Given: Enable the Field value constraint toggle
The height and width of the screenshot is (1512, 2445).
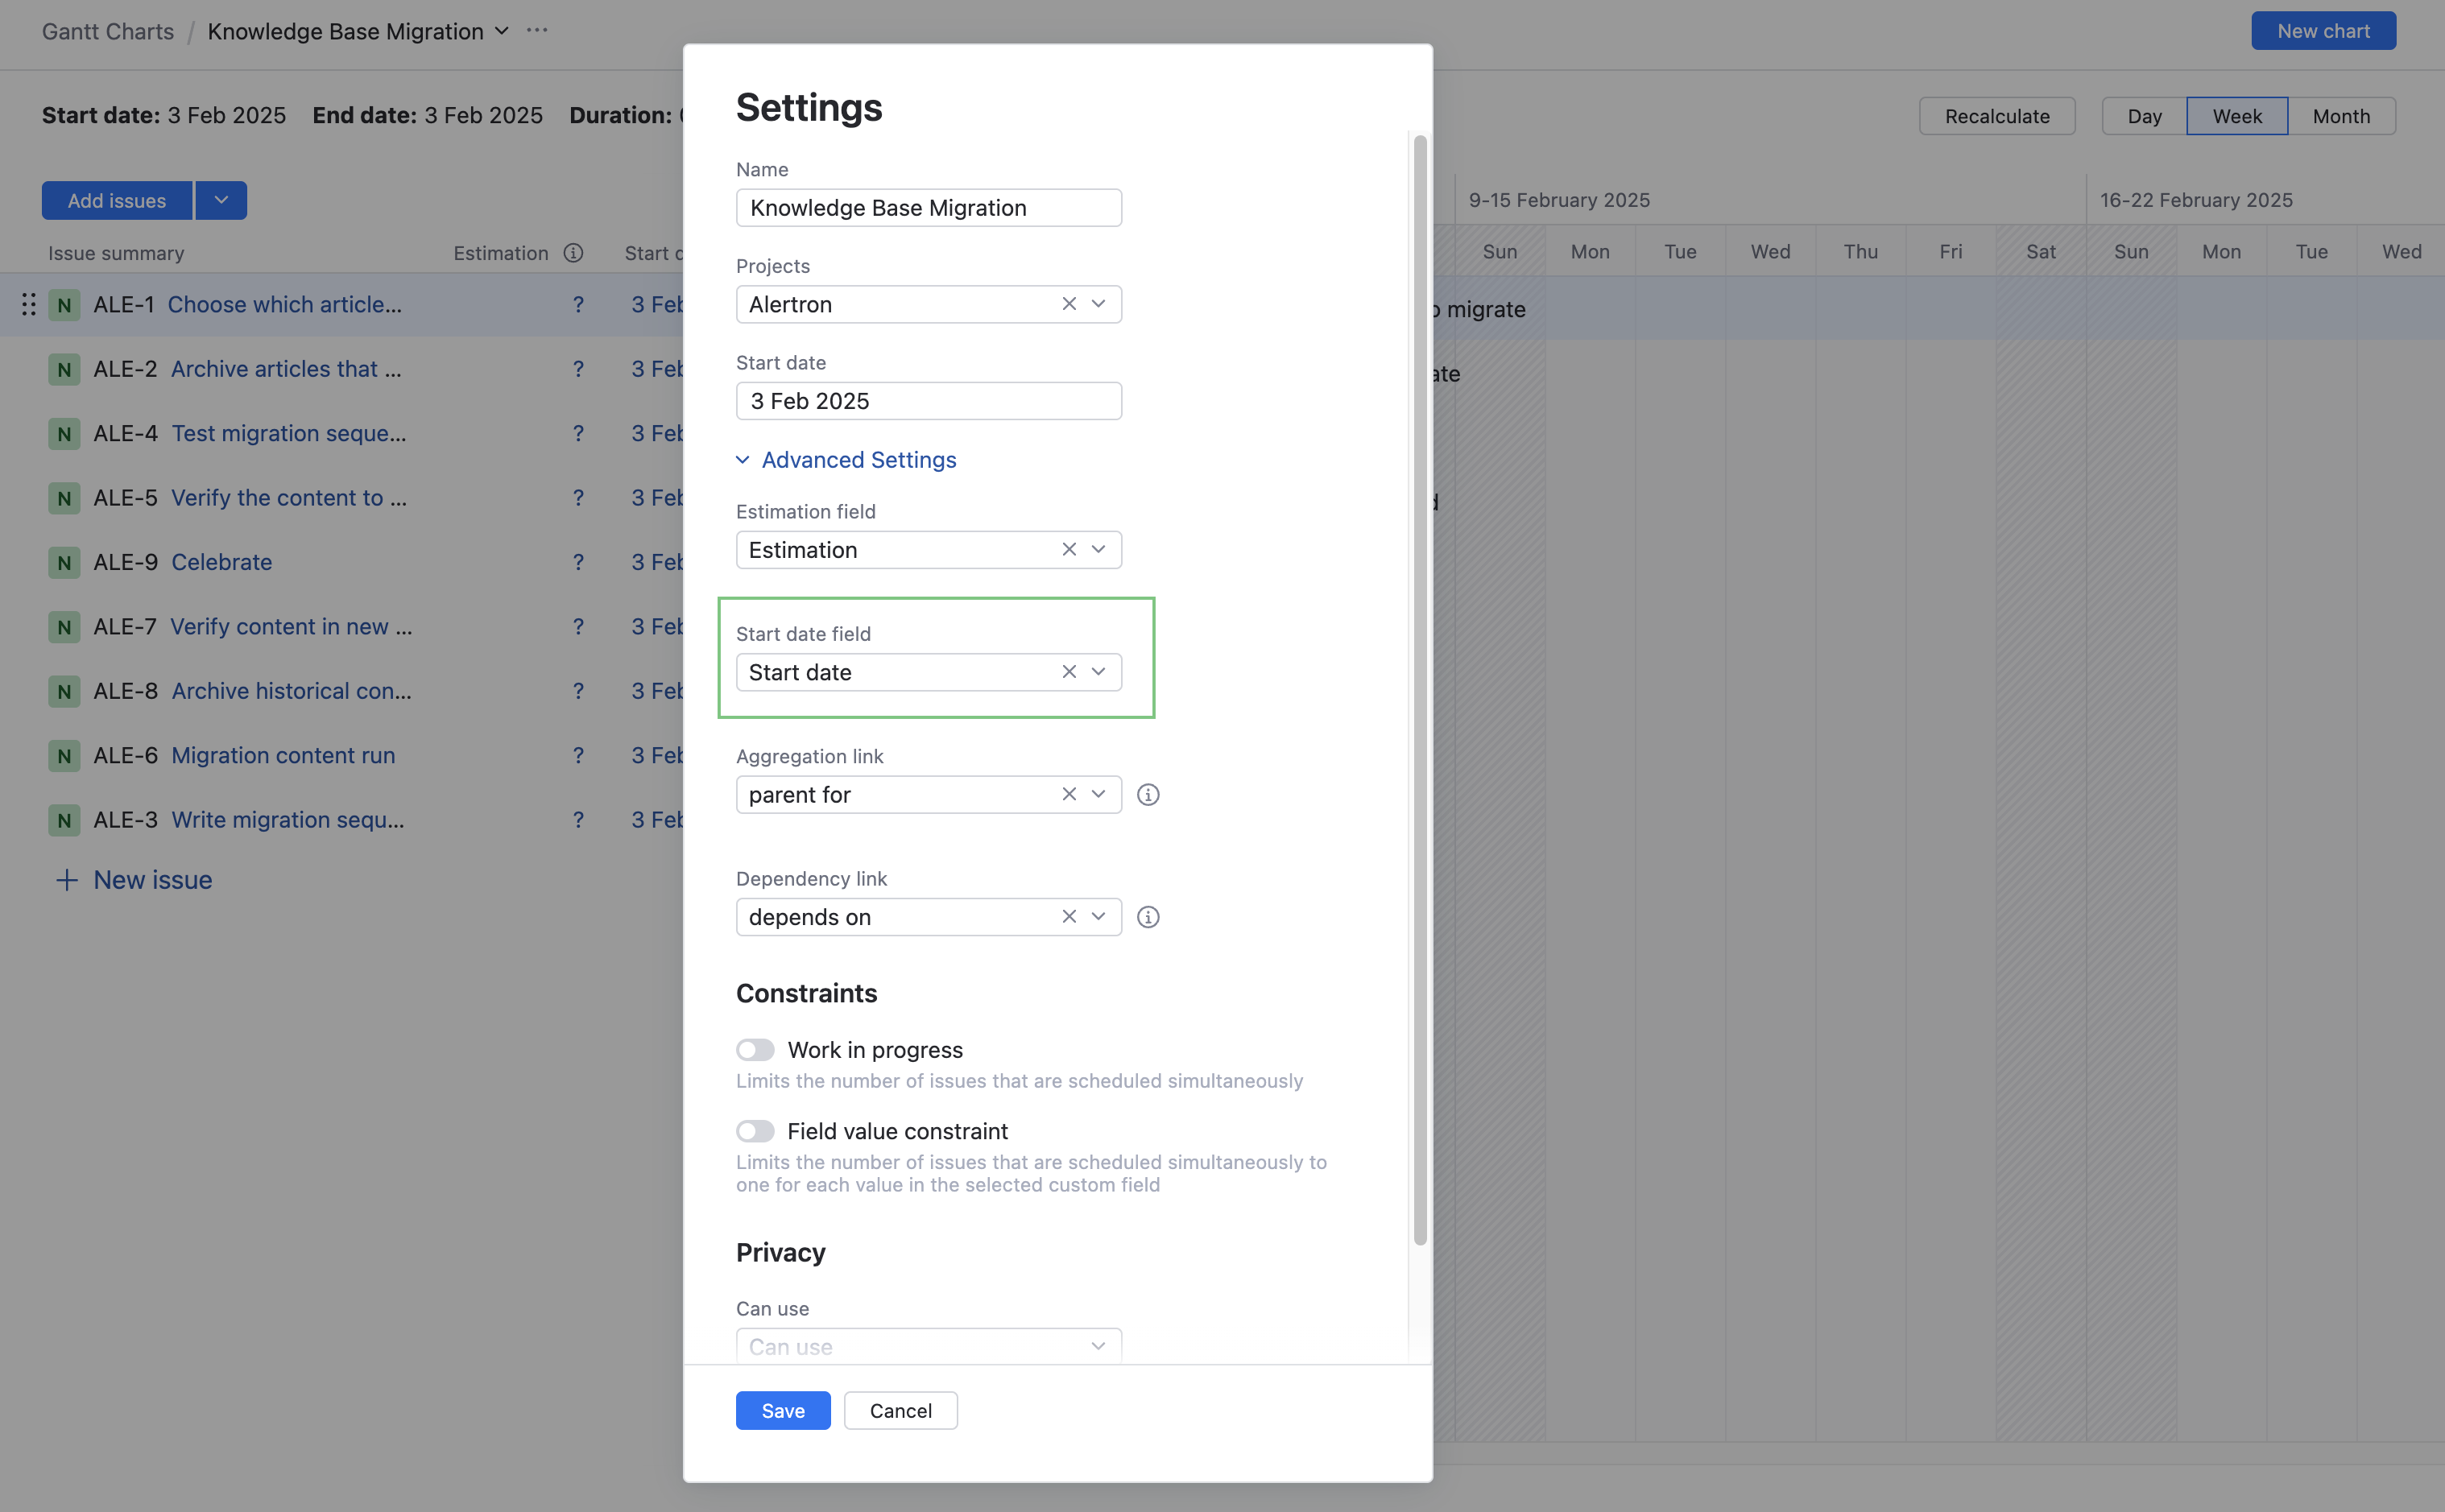Looking at the screenshot, I should click(755, 1131).
